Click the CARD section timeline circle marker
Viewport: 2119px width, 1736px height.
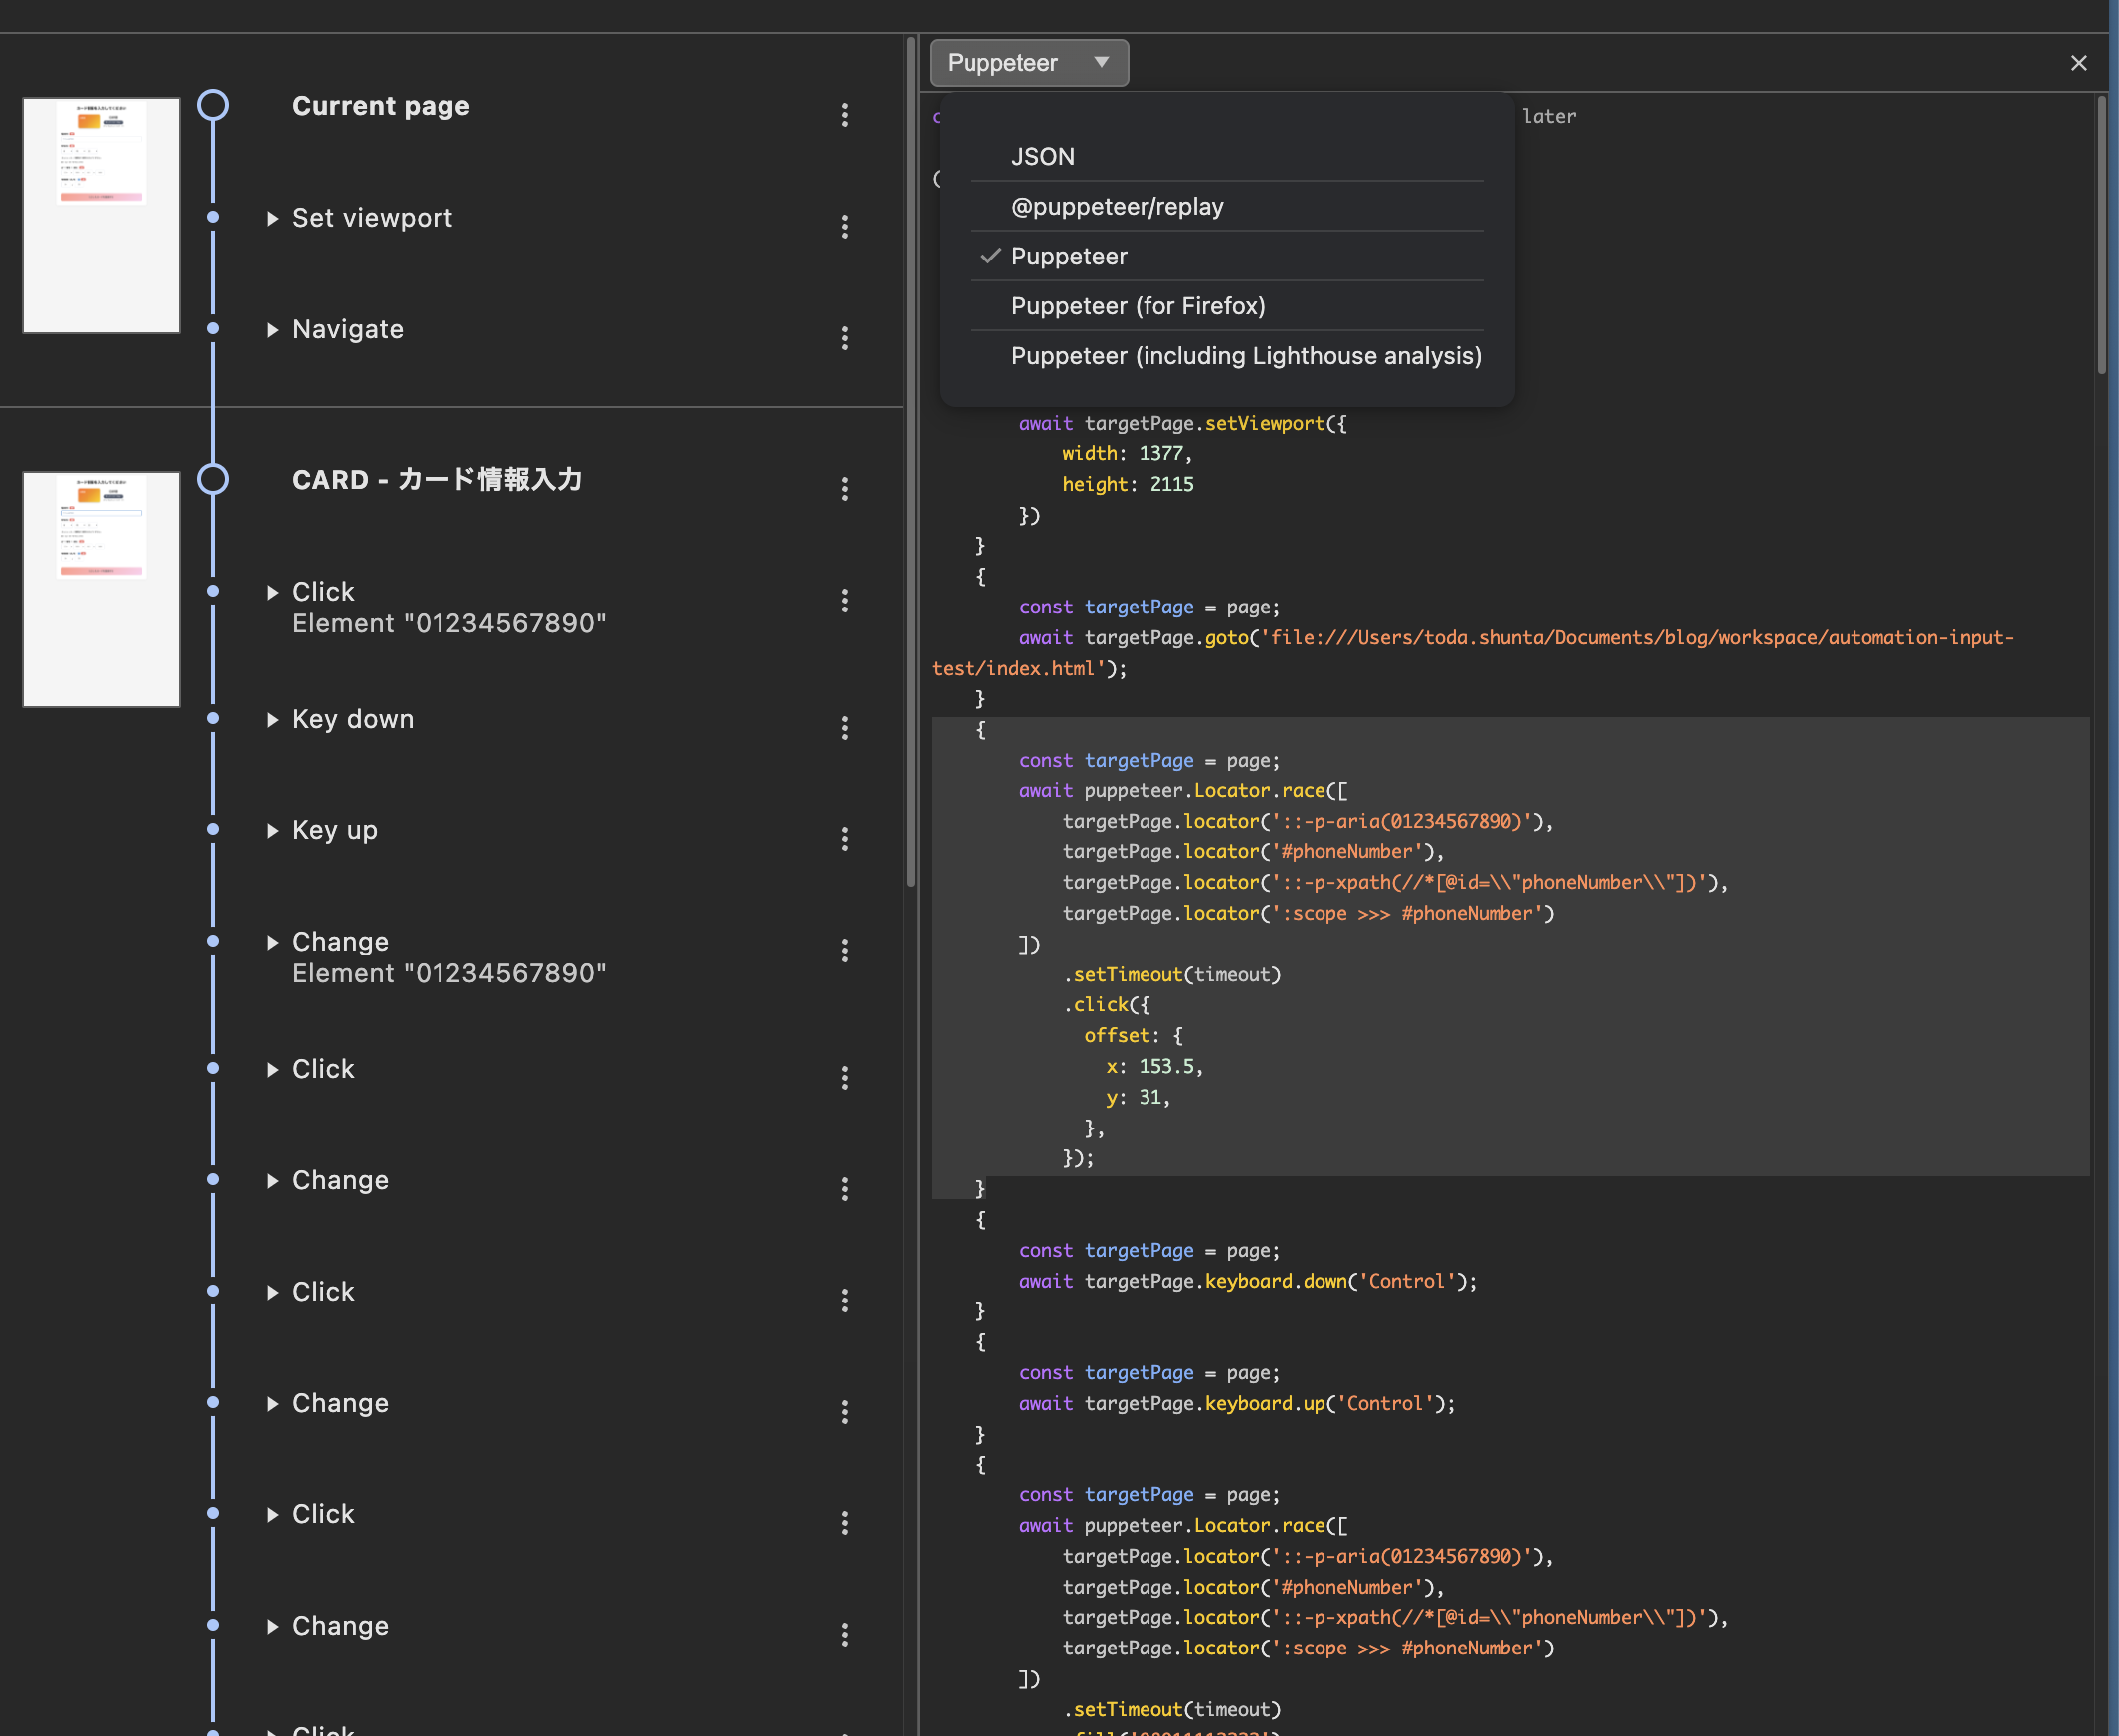point(212,479)
